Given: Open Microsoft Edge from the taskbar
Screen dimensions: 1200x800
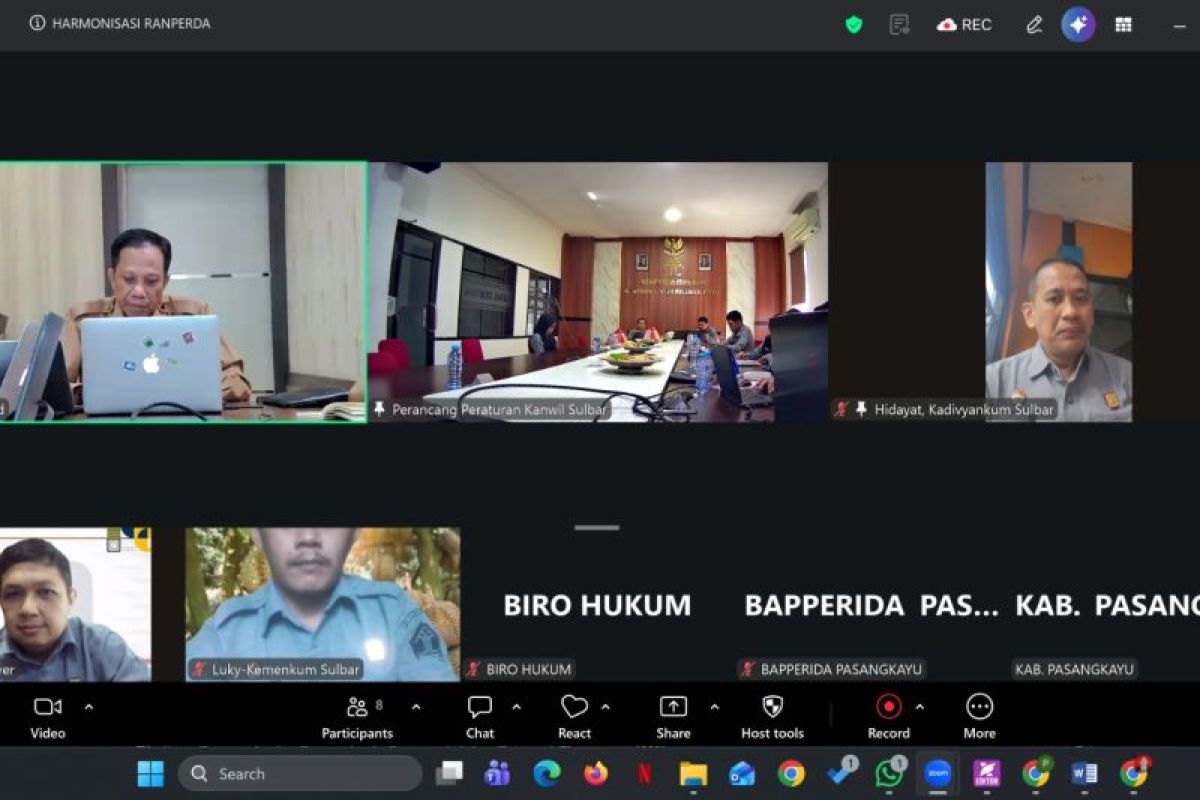Looking at the screenshot, I should 546,773.
